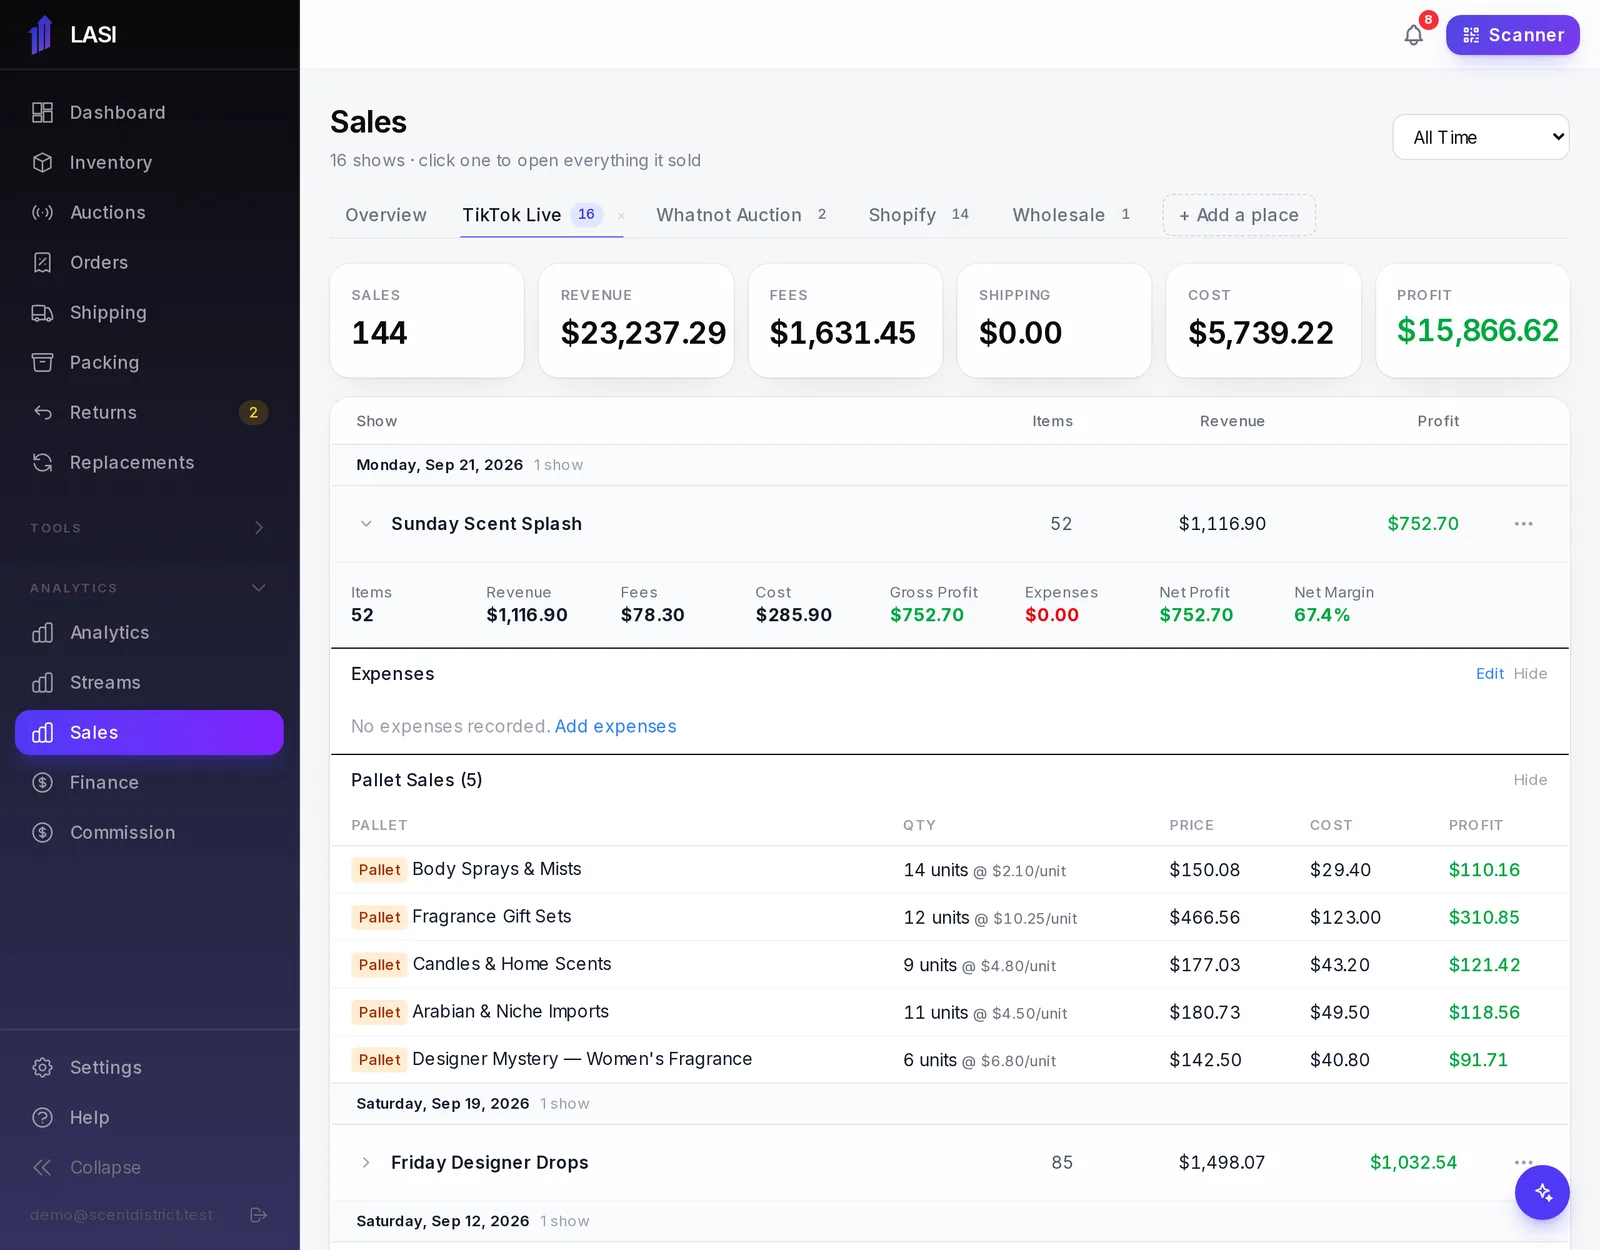
Task: Navigate to Shipping
Action: pyautogui.click(x=149, y=313)
